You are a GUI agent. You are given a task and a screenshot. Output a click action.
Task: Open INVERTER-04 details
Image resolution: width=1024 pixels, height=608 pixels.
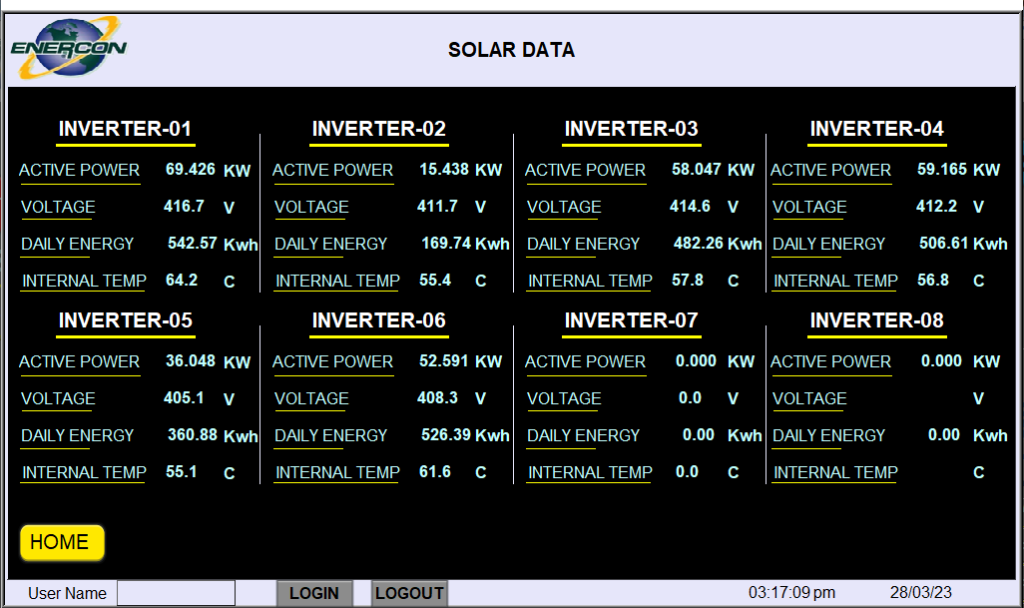pos(877,128)
